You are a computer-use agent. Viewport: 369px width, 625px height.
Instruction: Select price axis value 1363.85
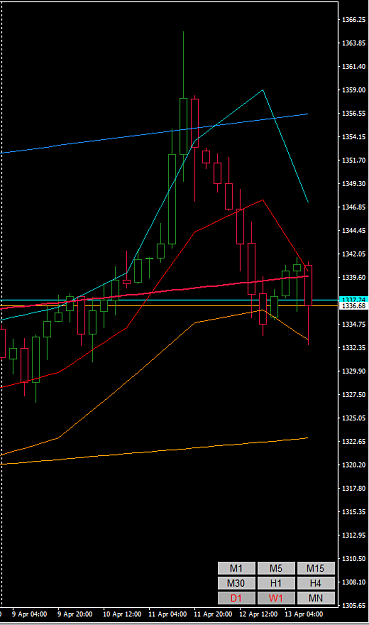click(x=354, y=43)
